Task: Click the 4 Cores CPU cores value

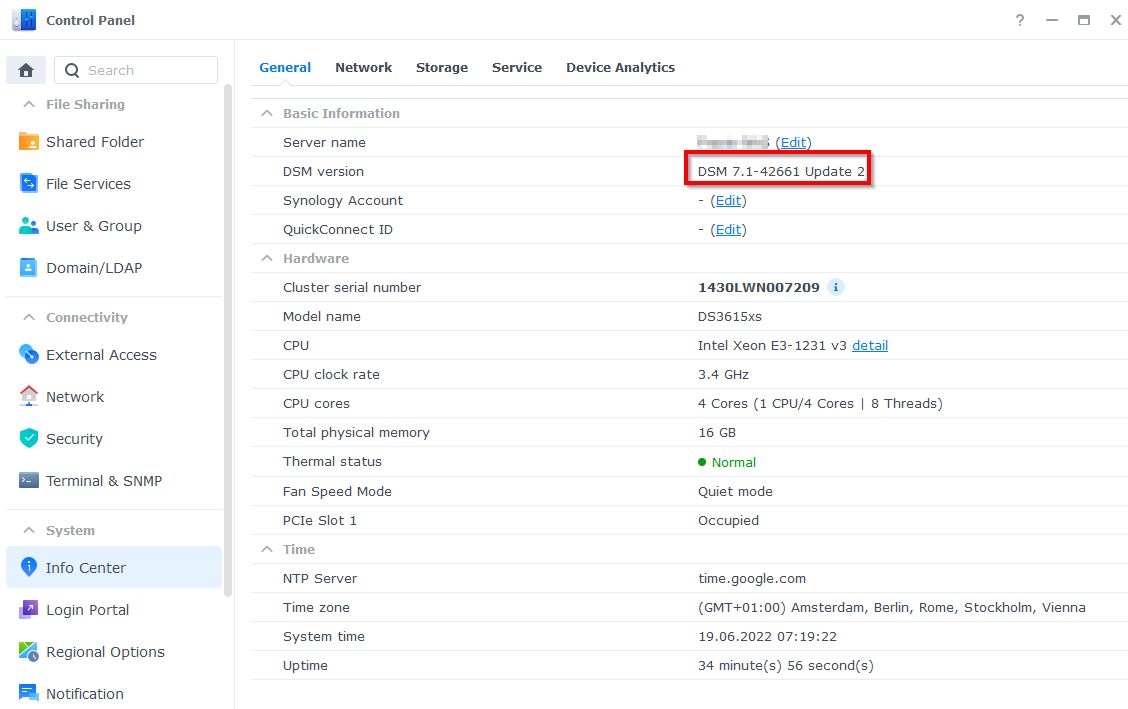Action: coord(820,403)
